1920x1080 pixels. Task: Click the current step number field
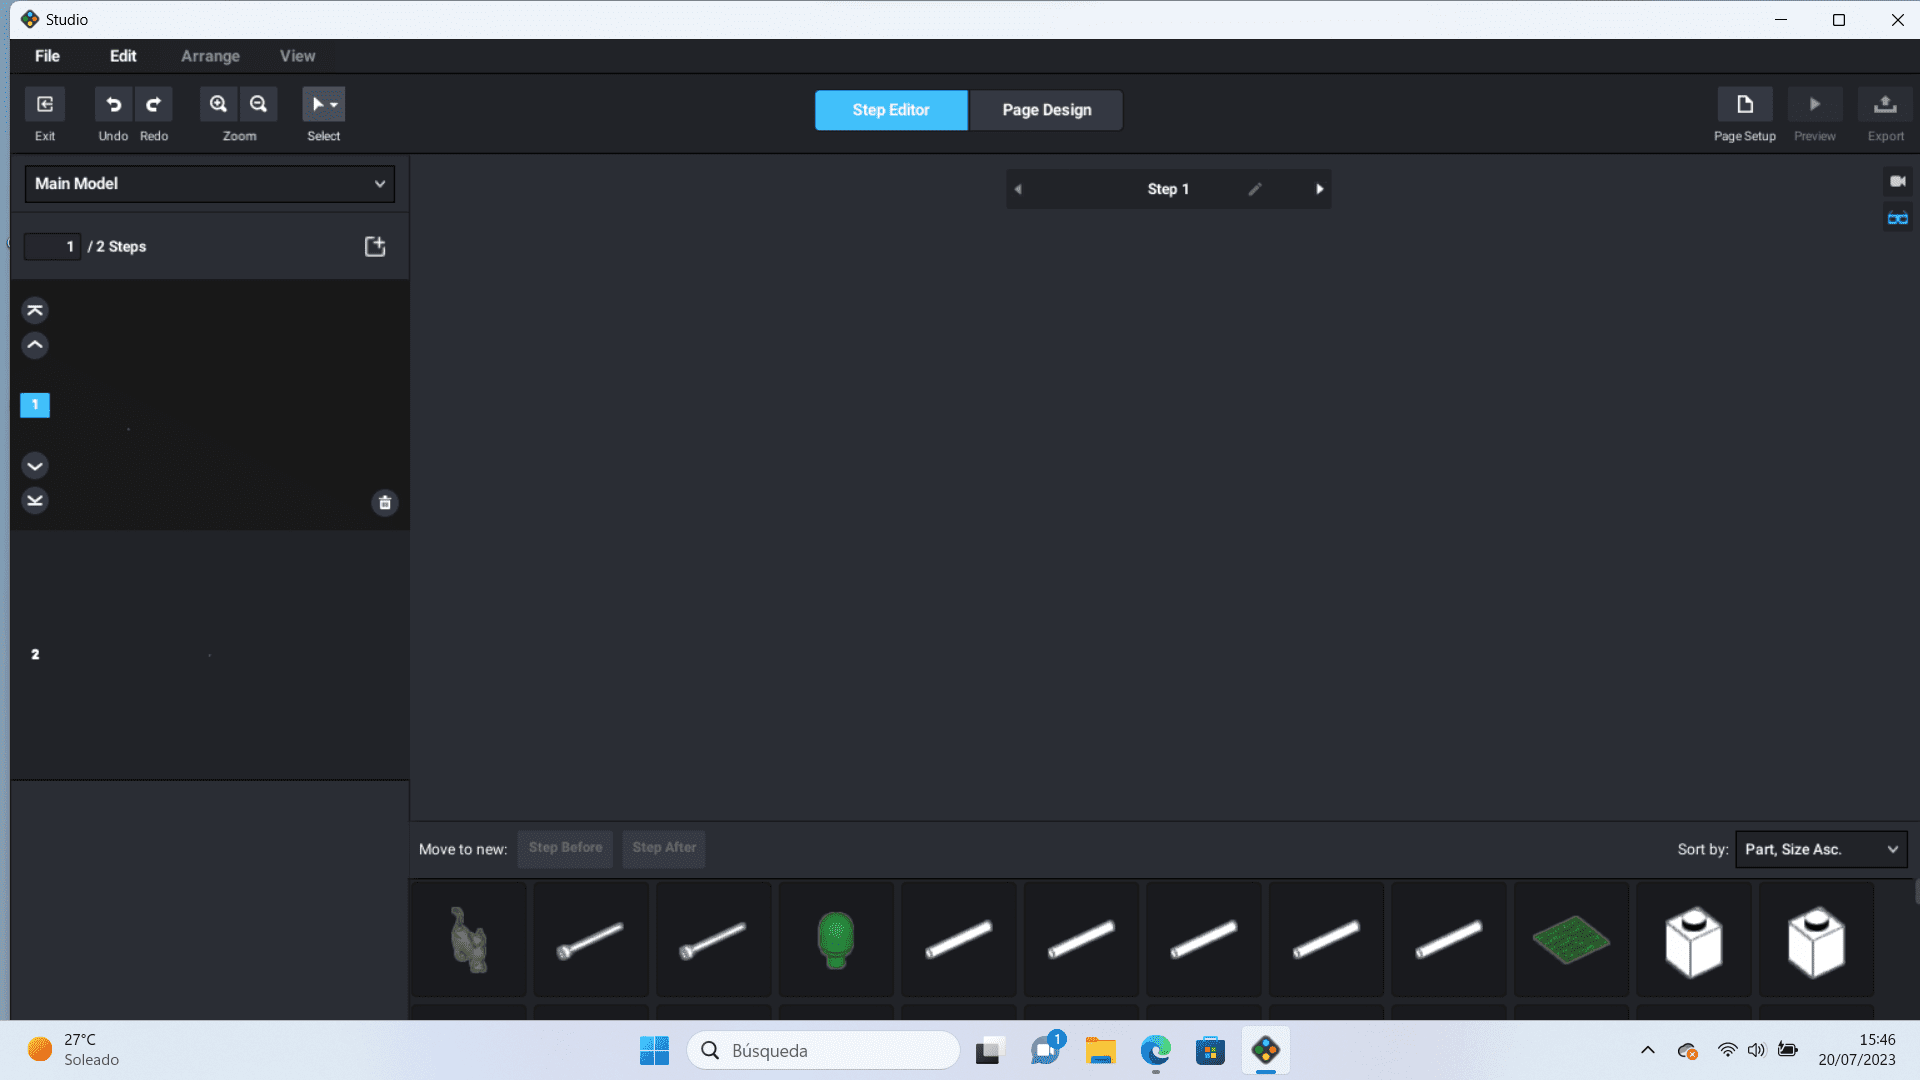coord(52,247)
